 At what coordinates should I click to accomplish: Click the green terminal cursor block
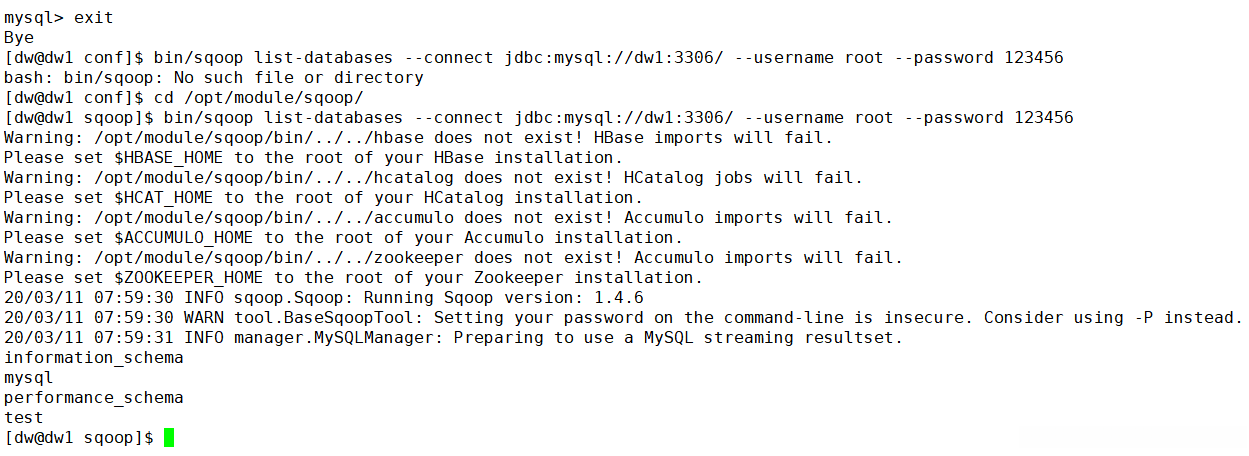click(x=169, y=438)
